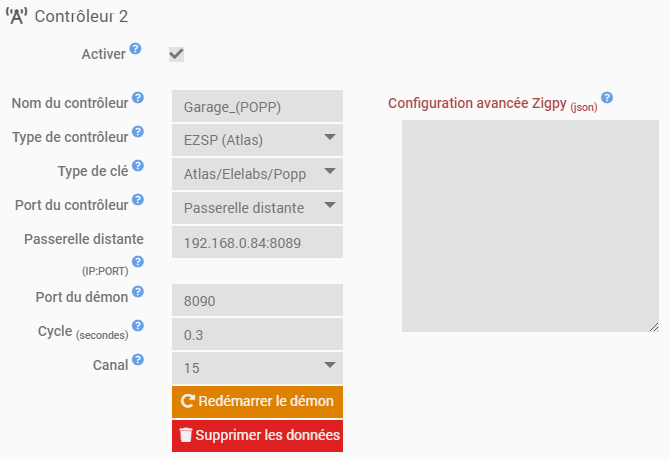670x460 pixels.
Task: Click help icon beside Cycle (secondes)
Action: tap(138, 326)
